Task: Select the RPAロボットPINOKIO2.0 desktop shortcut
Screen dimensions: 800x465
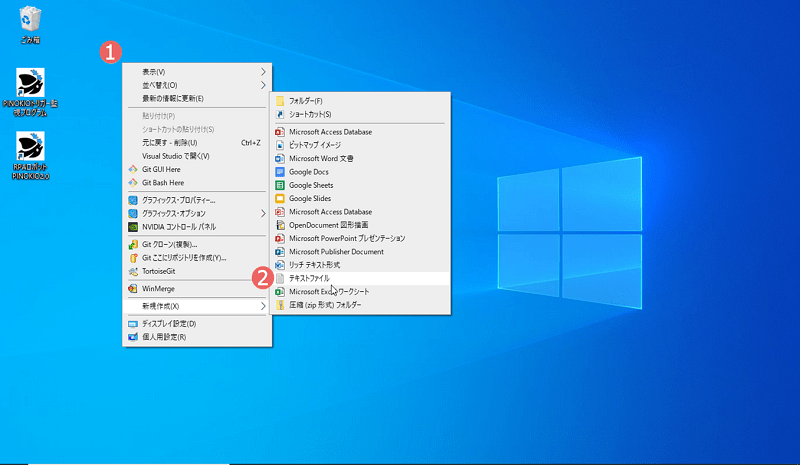Action: point(30,156)
